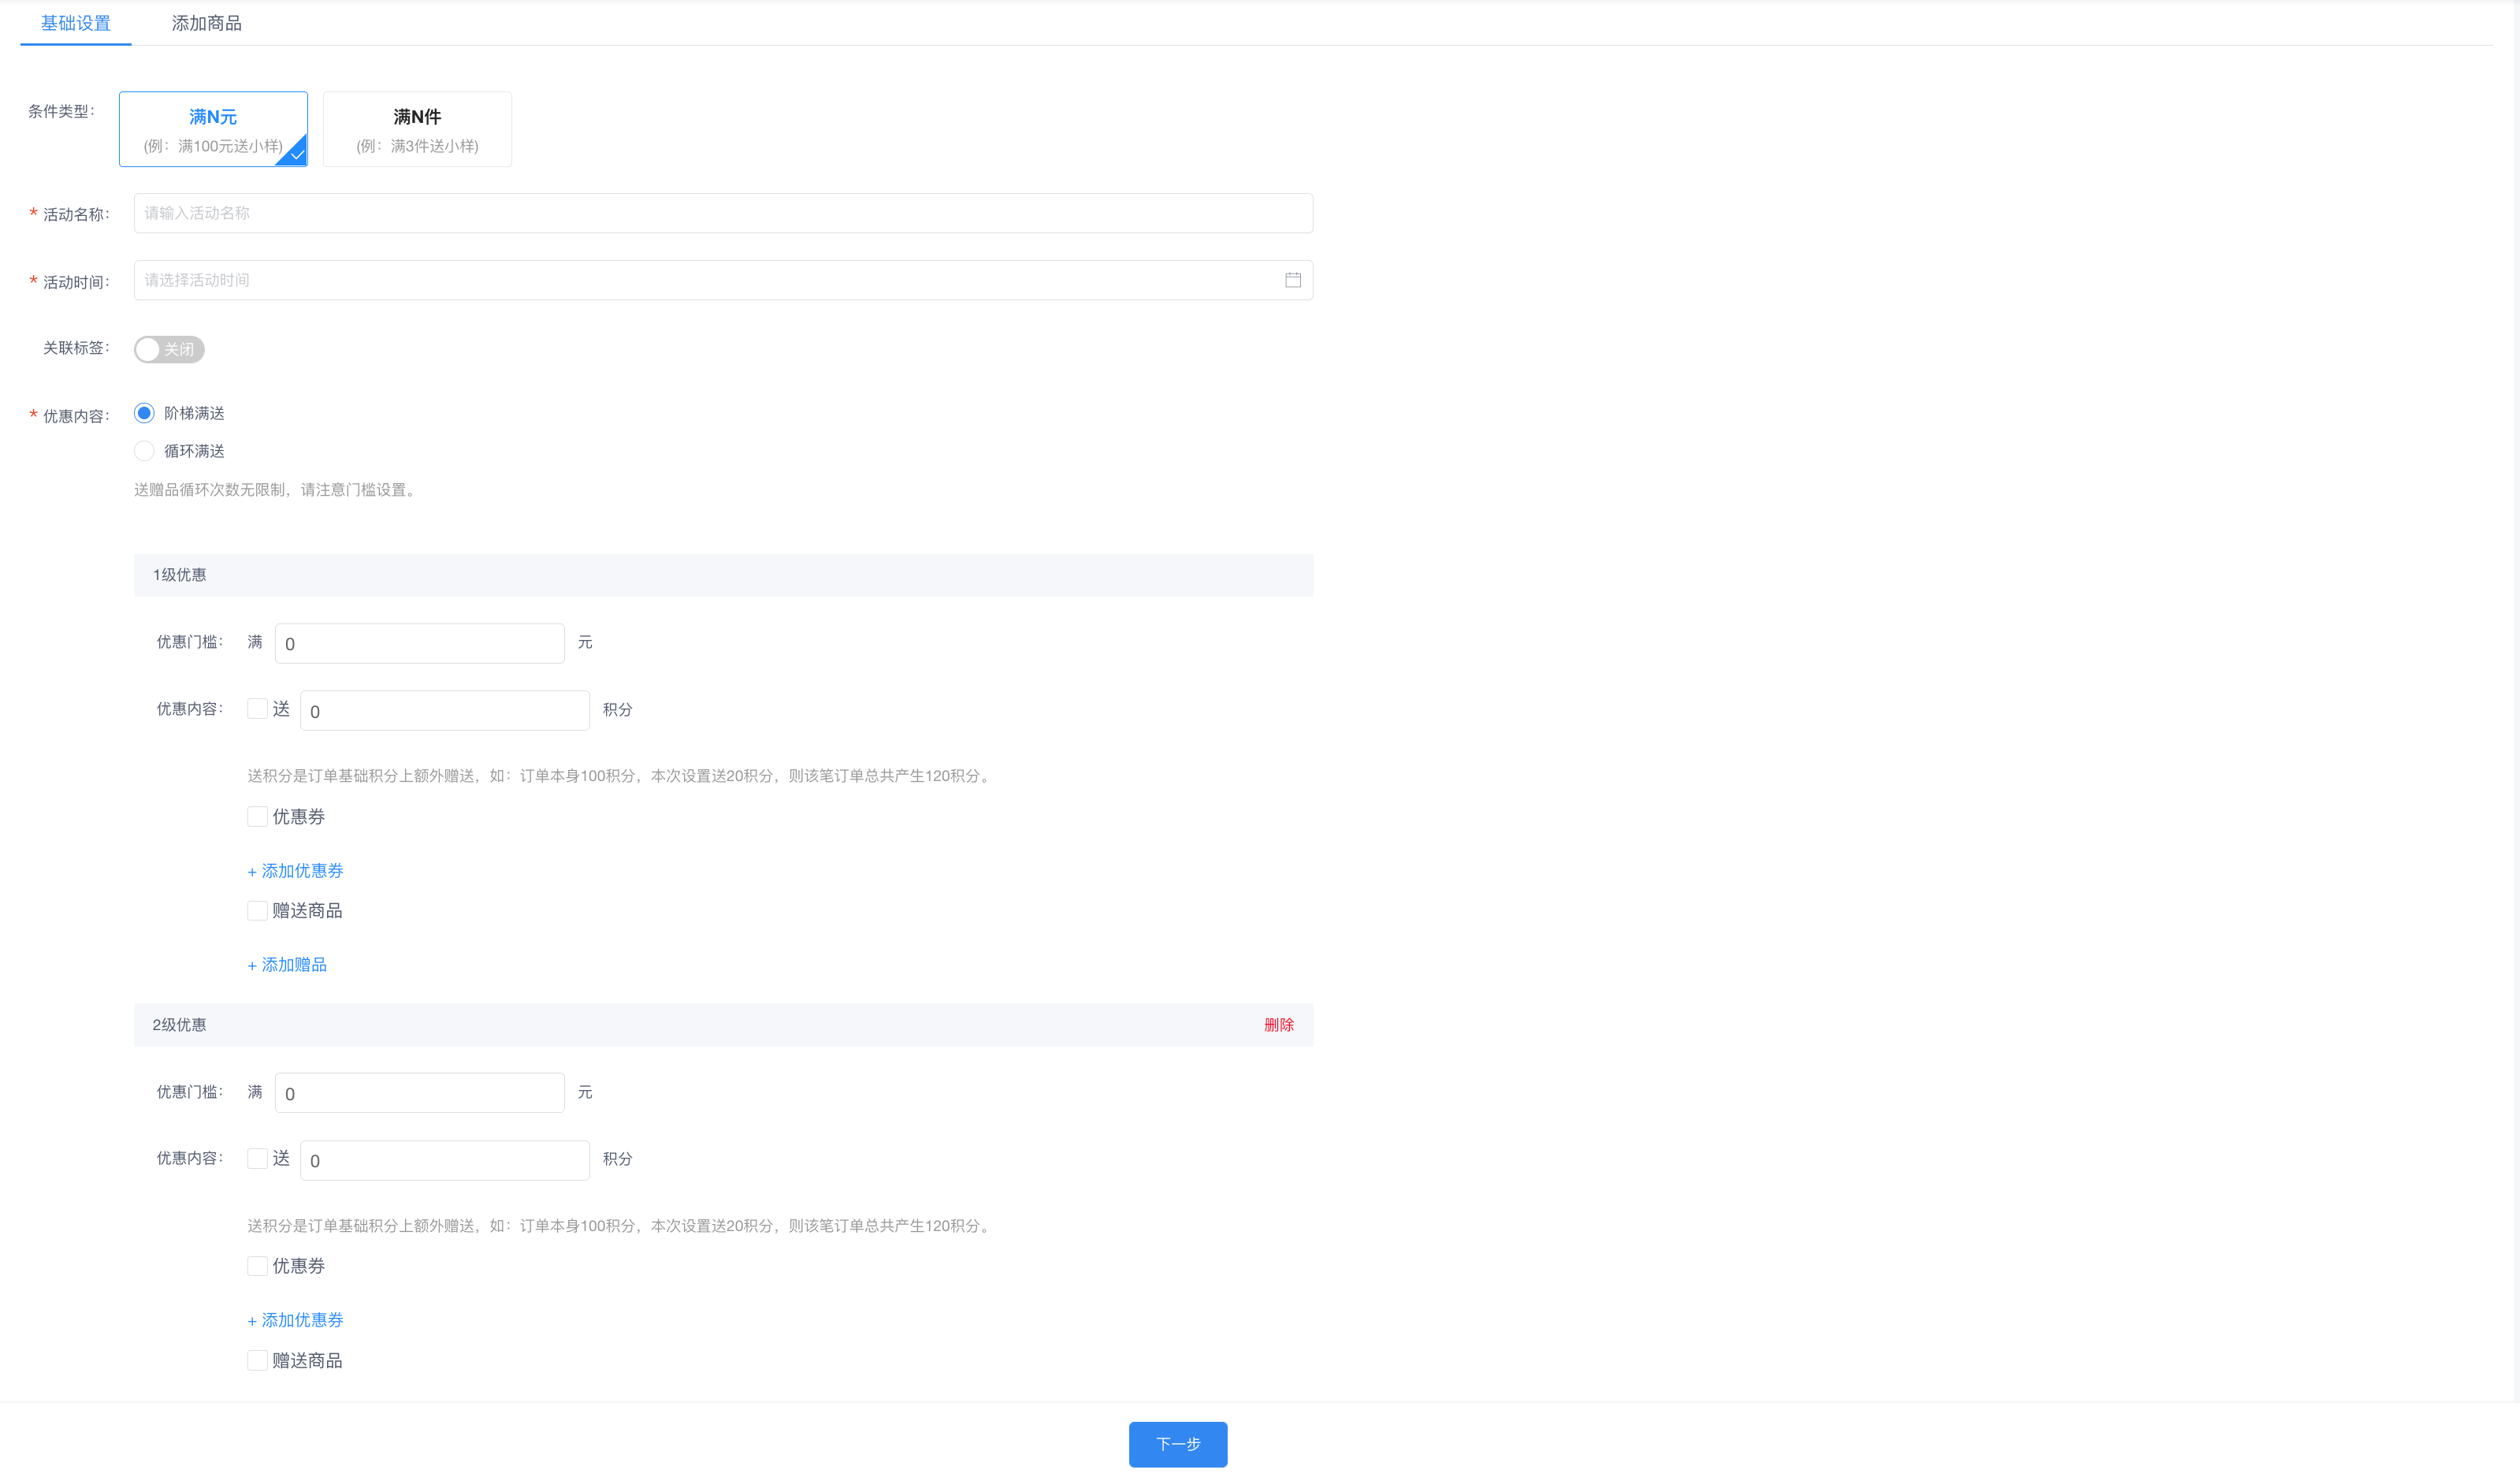
Task: Click level 2 threshold amount input
Action: 419,1093
